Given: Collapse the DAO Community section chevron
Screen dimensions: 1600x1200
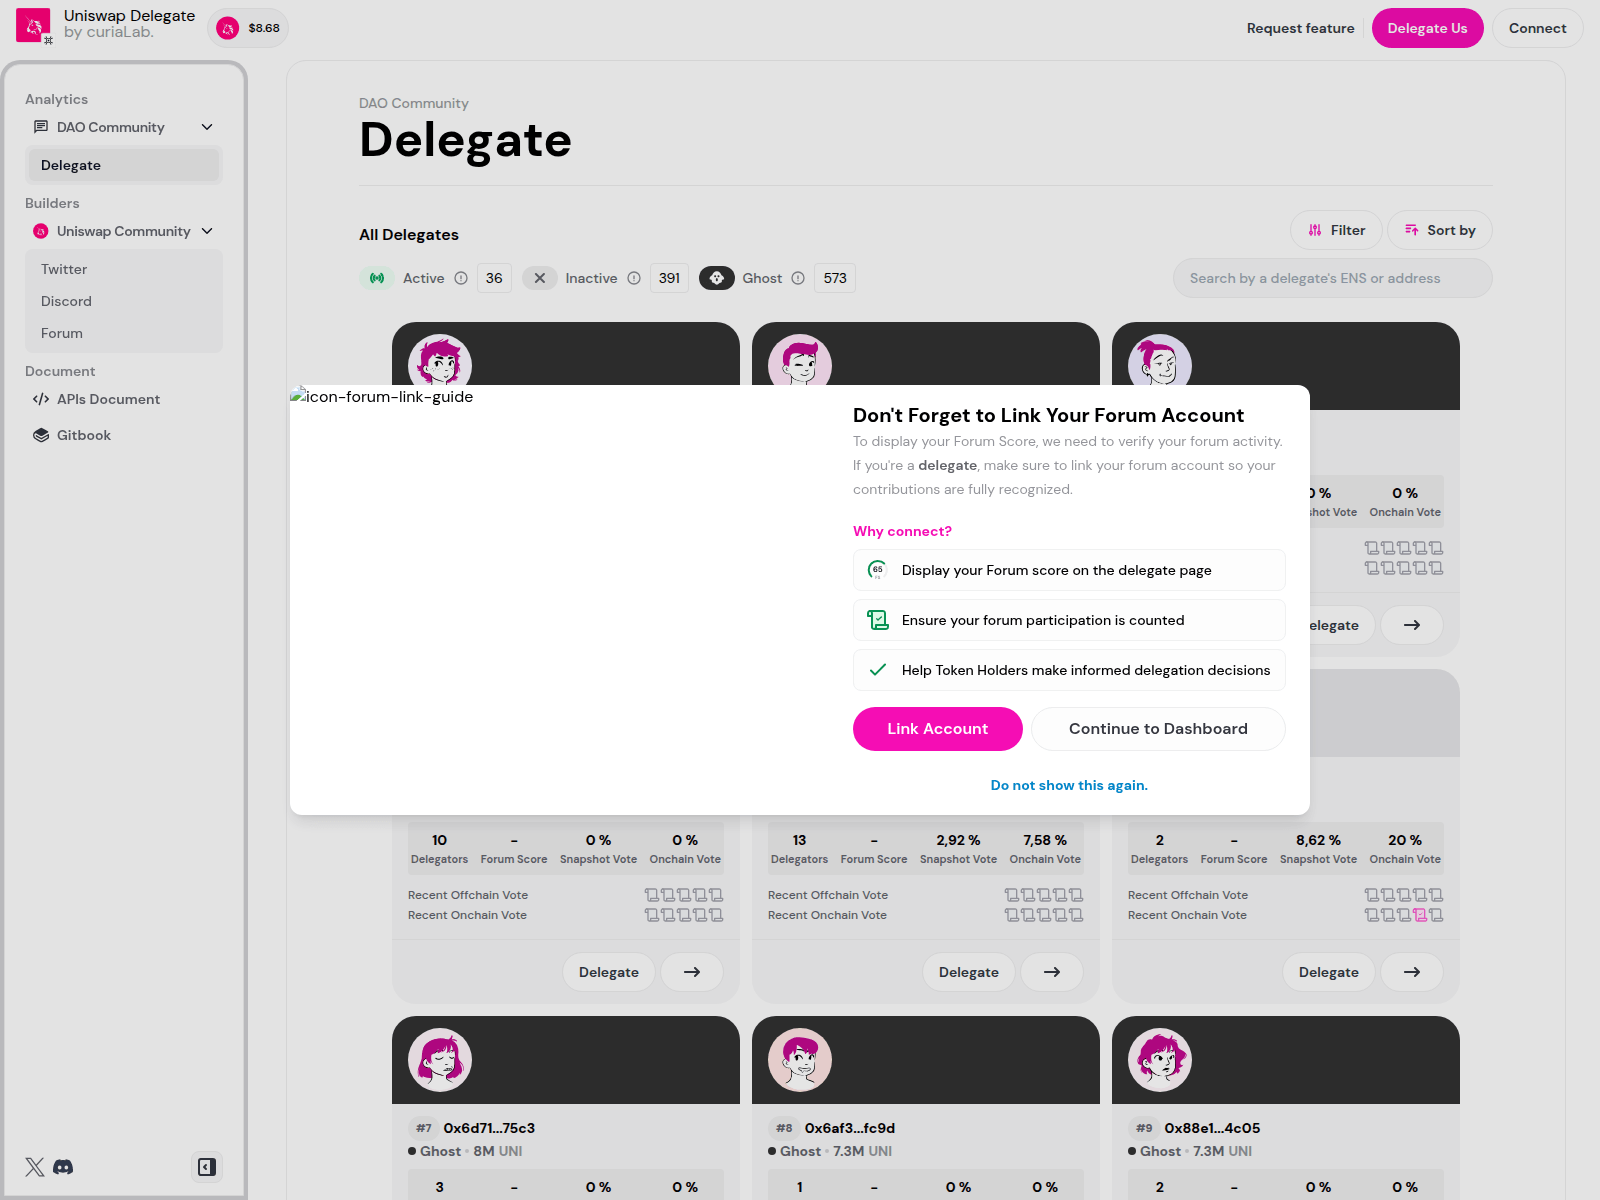Looking at the screenshot, I should pos(207,127).
